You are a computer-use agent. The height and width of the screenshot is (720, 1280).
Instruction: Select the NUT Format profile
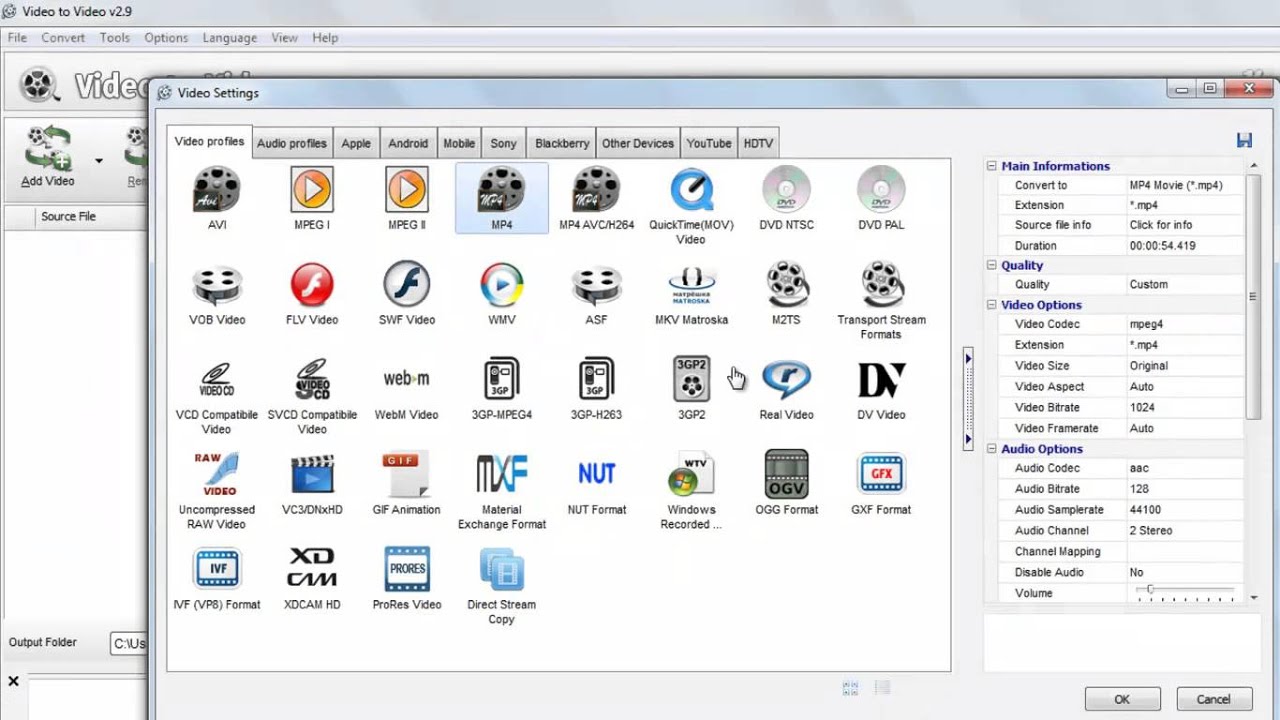597,483
